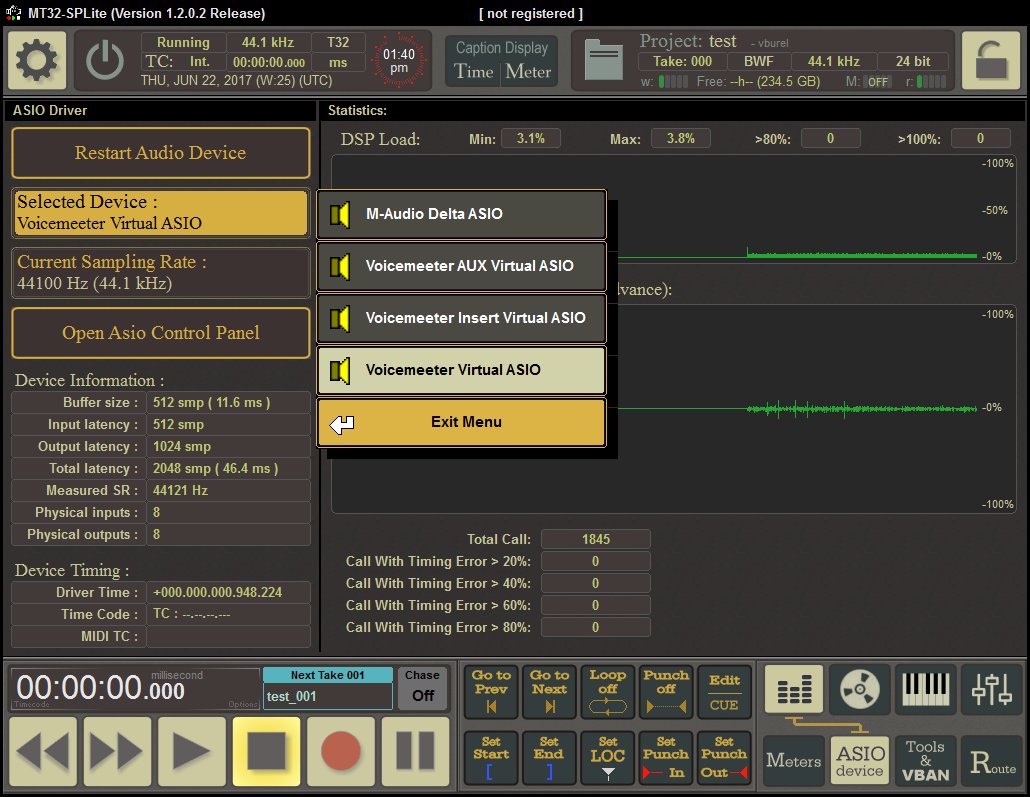Click the T32 status cell
The width and height of the screenshot is (1030, 797).
pyautogui.click(x=338, y=42)
